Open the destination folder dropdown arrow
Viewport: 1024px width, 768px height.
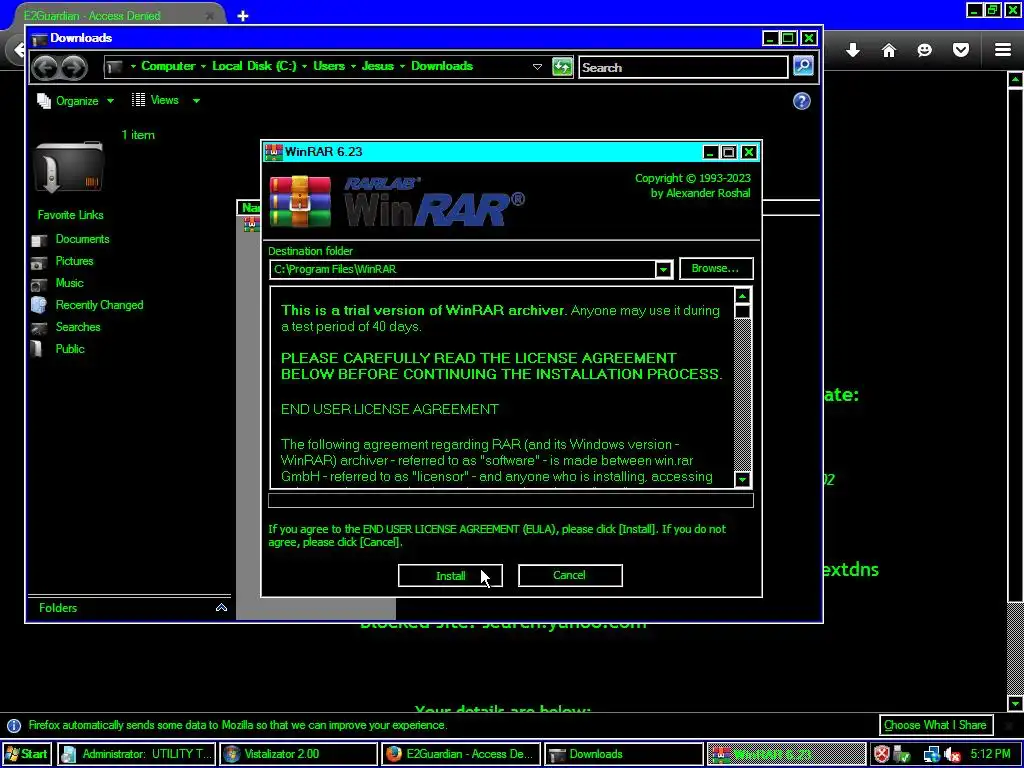(663, 269)
